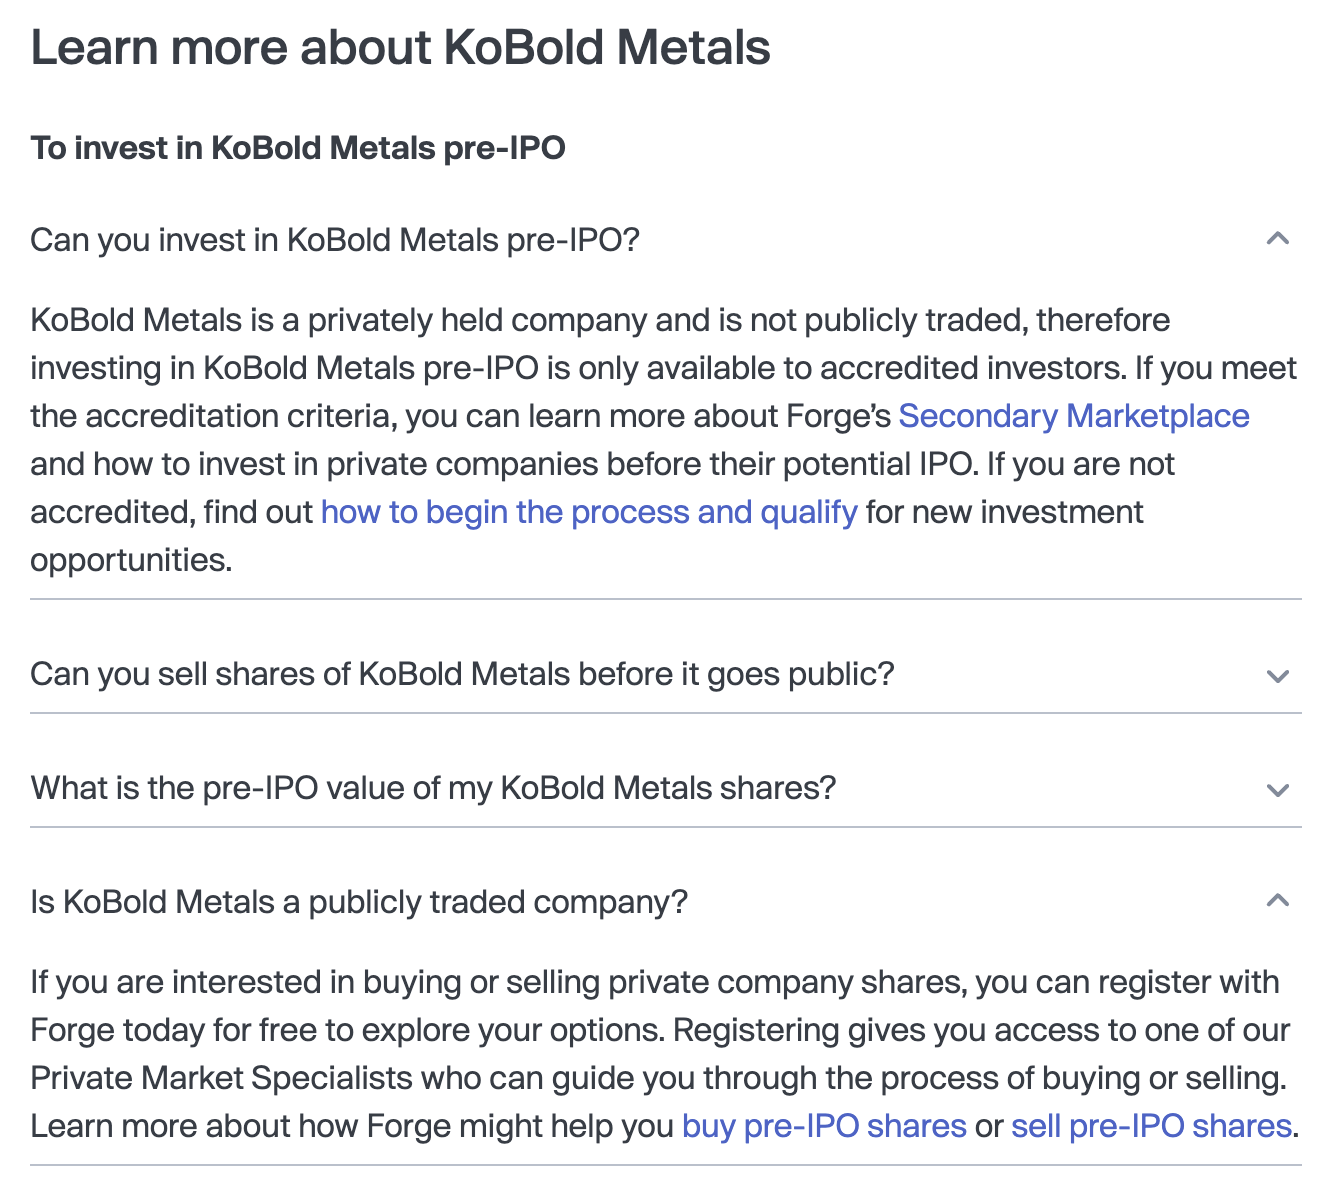The height and width of the screenshot is (1186, 1324).
Task: Click the down chevron next to pre-IPO value question
Action: point(1277,790)
